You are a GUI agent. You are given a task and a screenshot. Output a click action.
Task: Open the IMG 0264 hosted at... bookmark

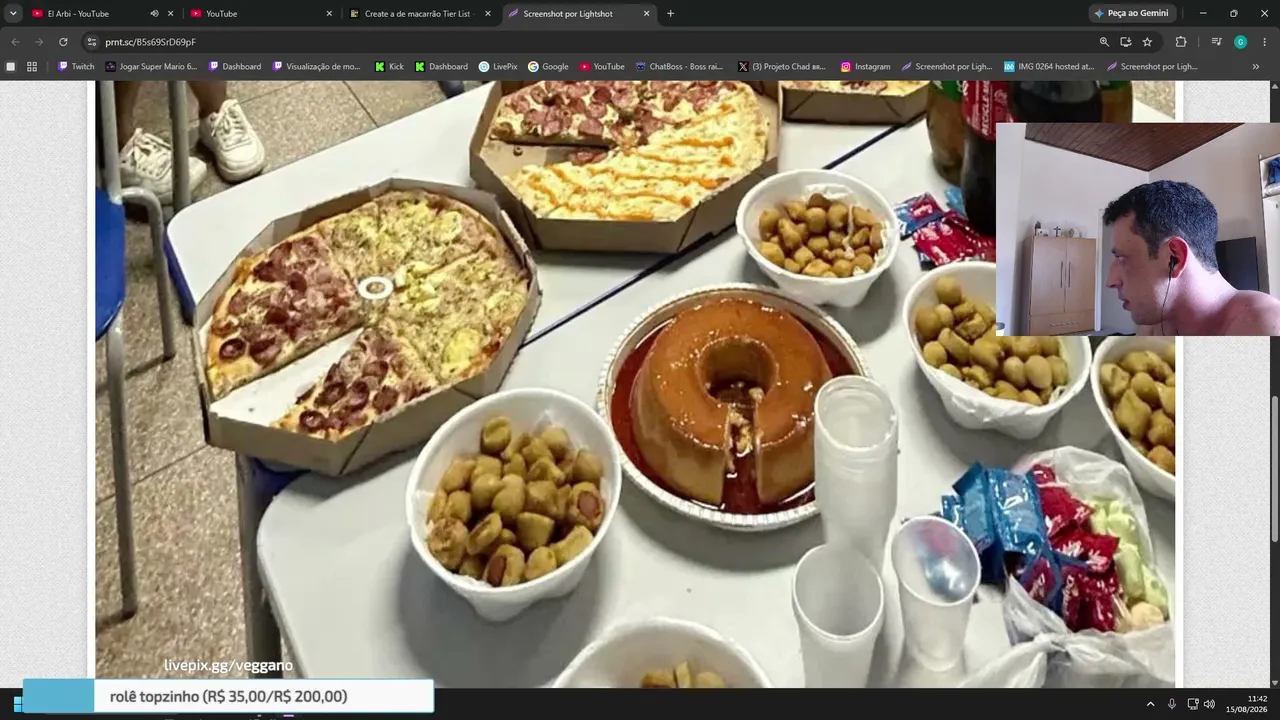tap(1049, 67)
